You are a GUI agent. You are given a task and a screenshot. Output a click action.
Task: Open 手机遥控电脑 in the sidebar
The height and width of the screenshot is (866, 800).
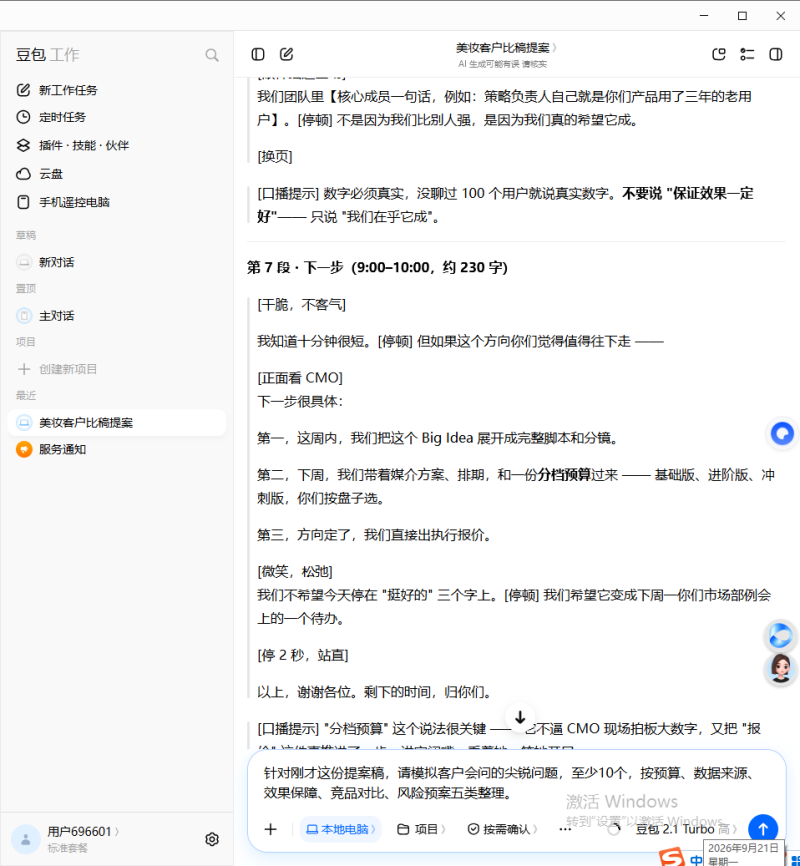(x=74, y=202)
